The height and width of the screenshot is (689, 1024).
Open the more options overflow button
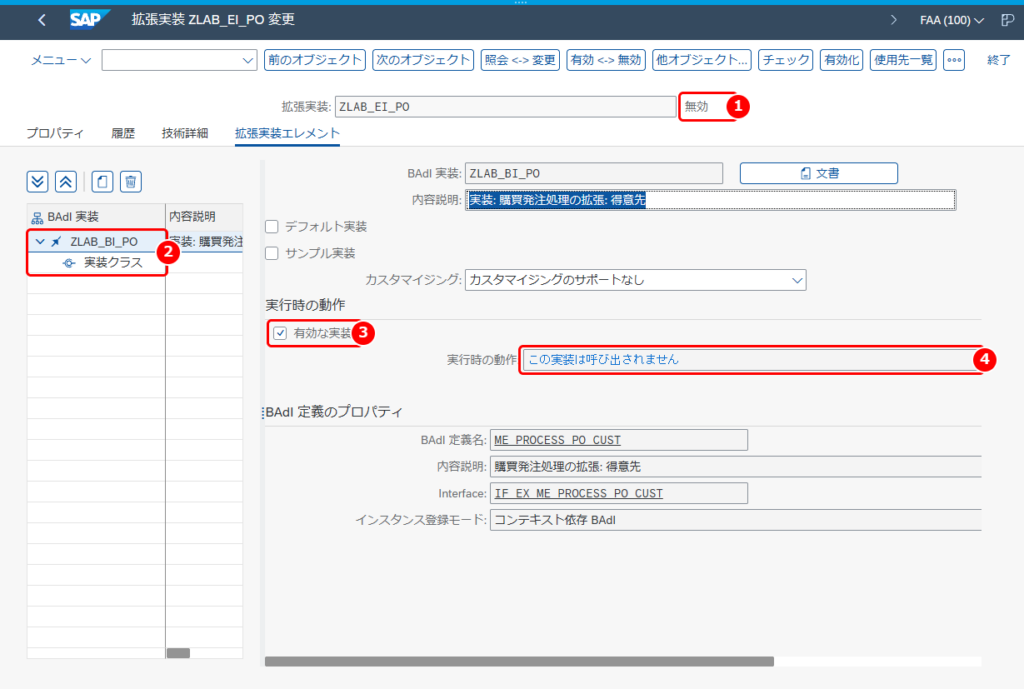954,60
